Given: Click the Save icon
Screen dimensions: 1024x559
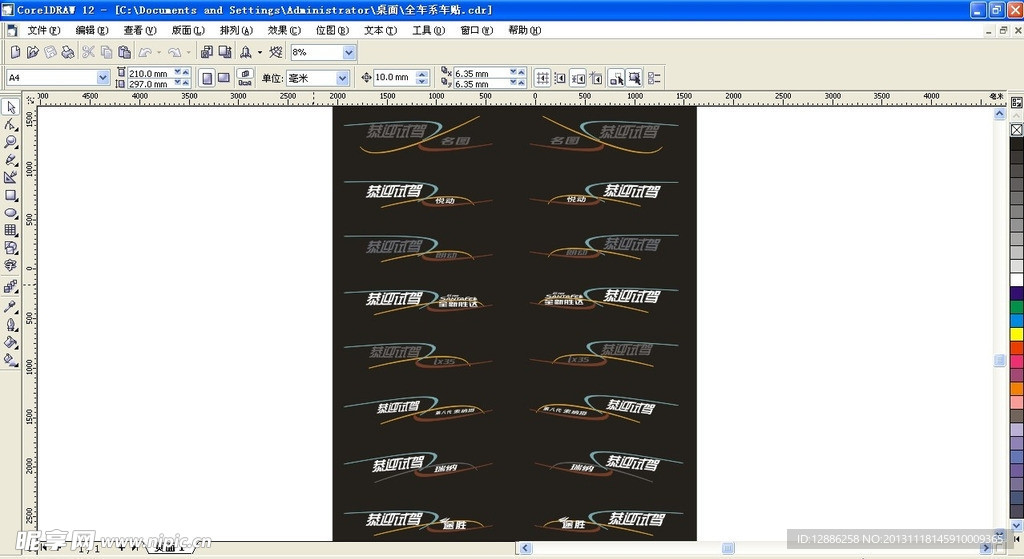Looking at the screenshot, I should pos(50,52).
